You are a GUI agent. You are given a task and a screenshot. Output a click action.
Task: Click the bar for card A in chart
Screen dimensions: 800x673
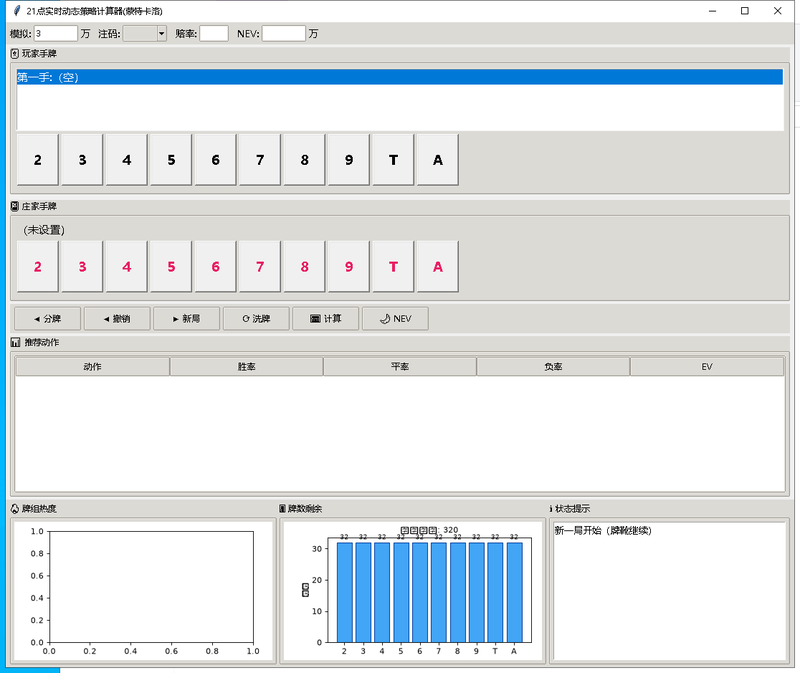[x=514, y=592]
